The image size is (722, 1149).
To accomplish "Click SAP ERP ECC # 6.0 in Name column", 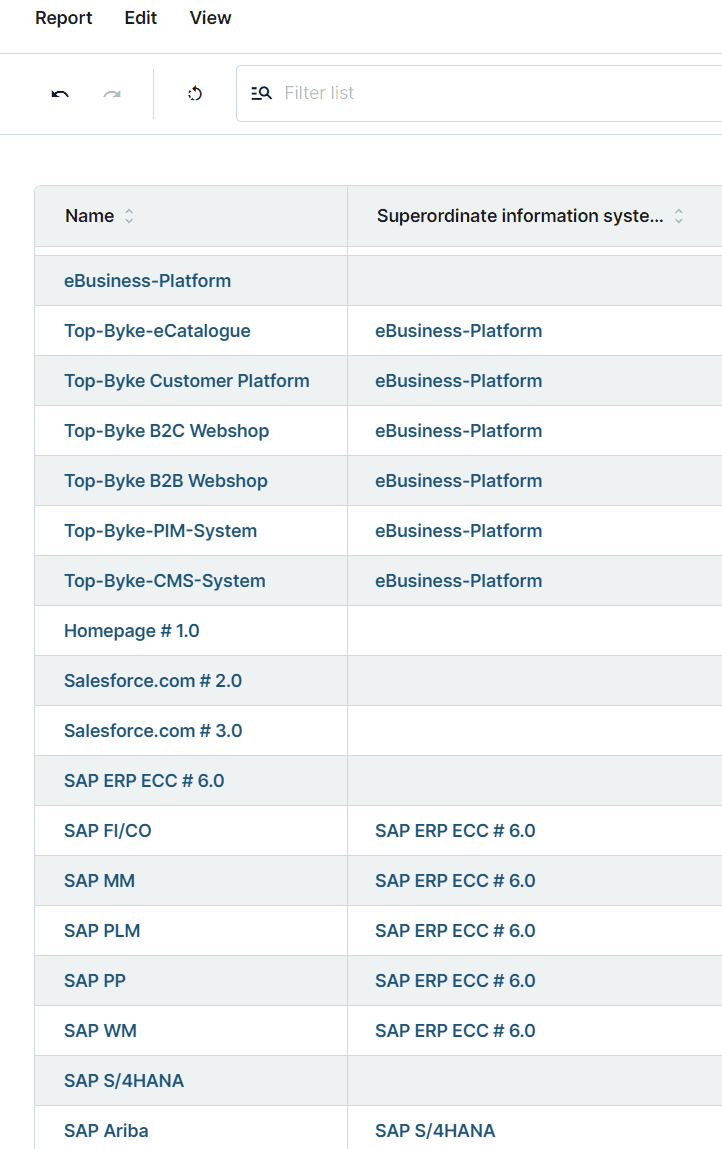I will 144,781.
